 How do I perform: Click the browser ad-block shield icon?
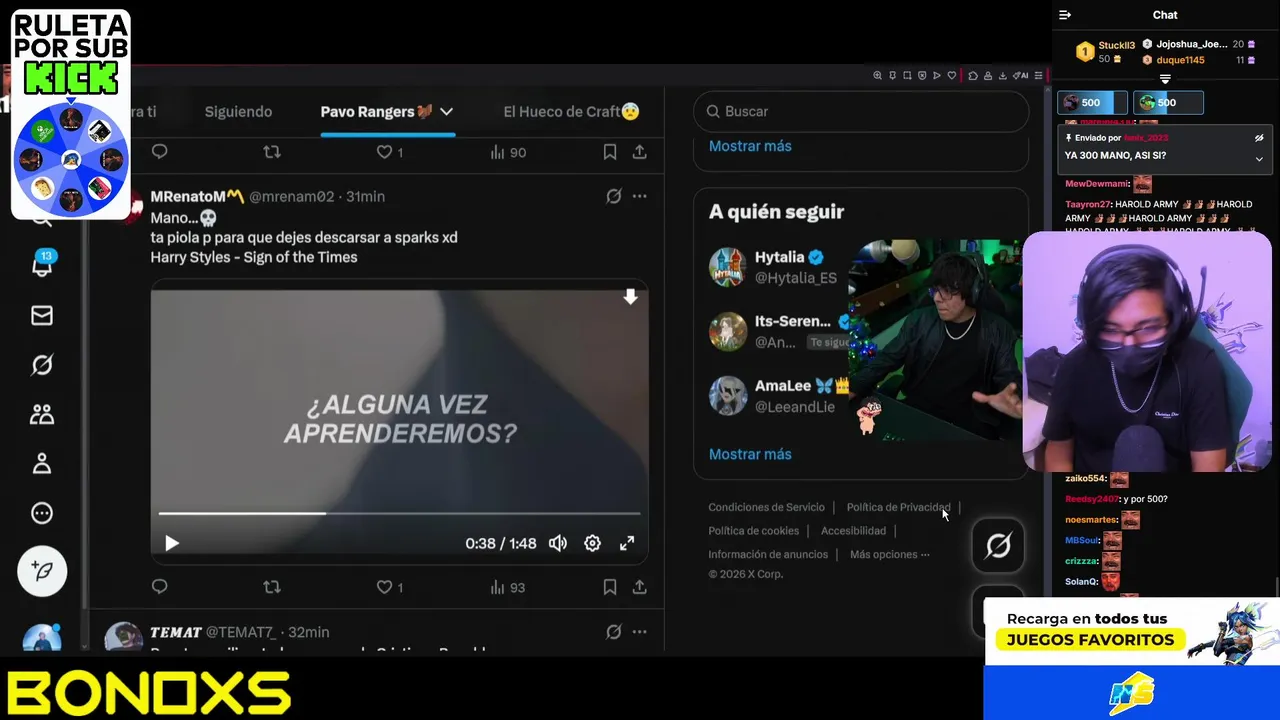coord(922,75)
